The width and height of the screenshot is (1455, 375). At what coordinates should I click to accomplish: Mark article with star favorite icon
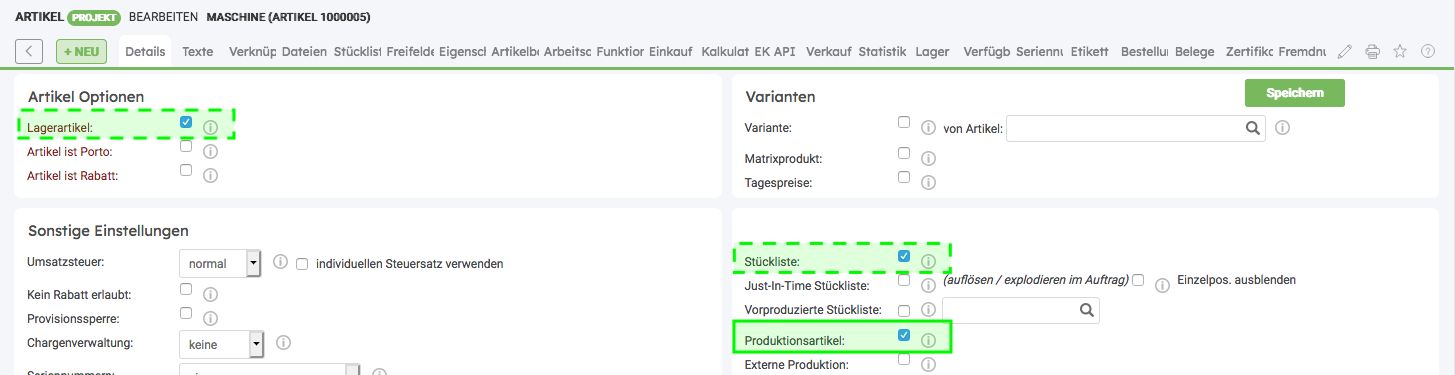click(x=1400, y=51)
